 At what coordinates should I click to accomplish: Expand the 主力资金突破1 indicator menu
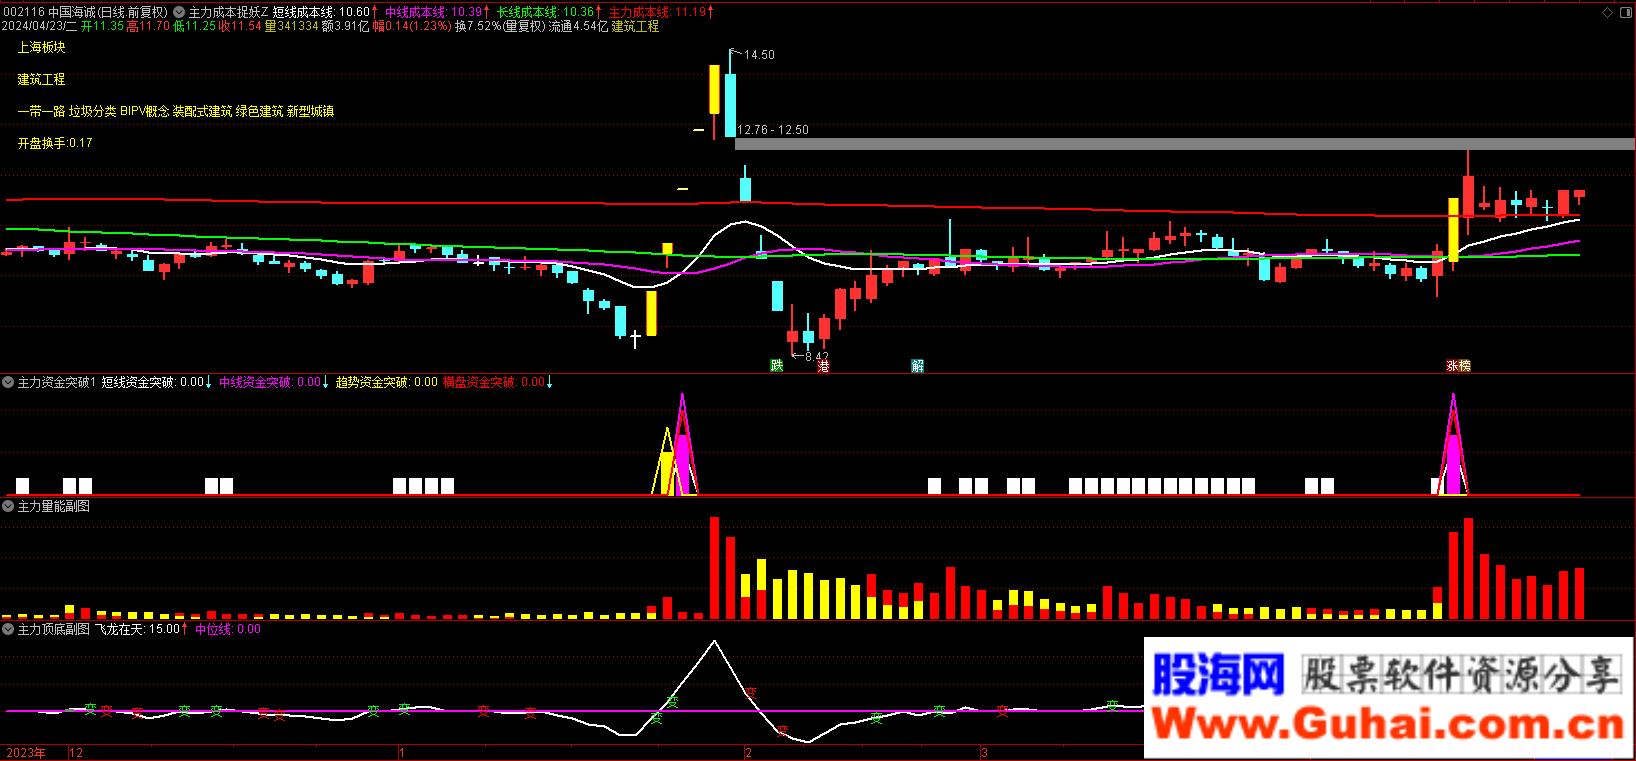click(8, 382)
